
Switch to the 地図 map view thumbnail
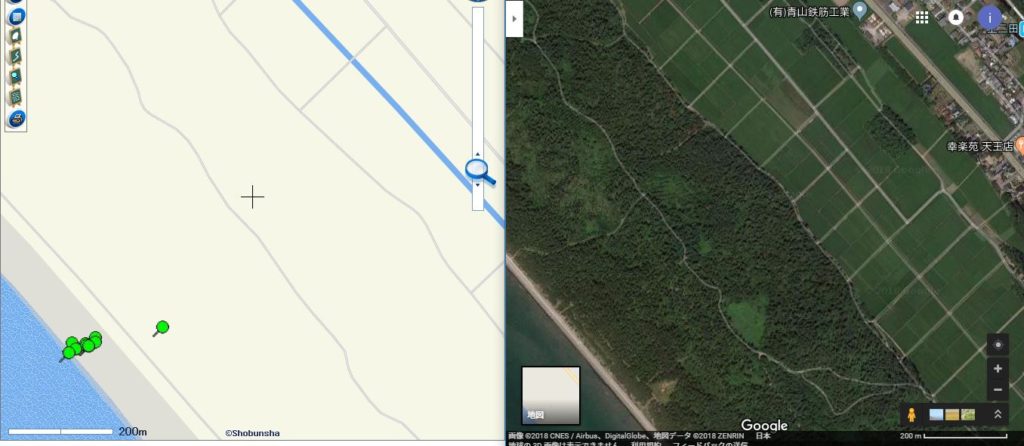point(551,396)
